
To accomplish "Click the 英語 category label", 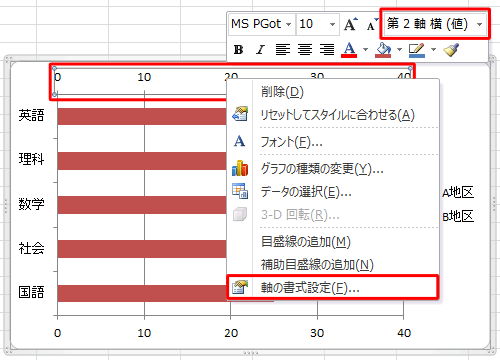I will [31, 115].
